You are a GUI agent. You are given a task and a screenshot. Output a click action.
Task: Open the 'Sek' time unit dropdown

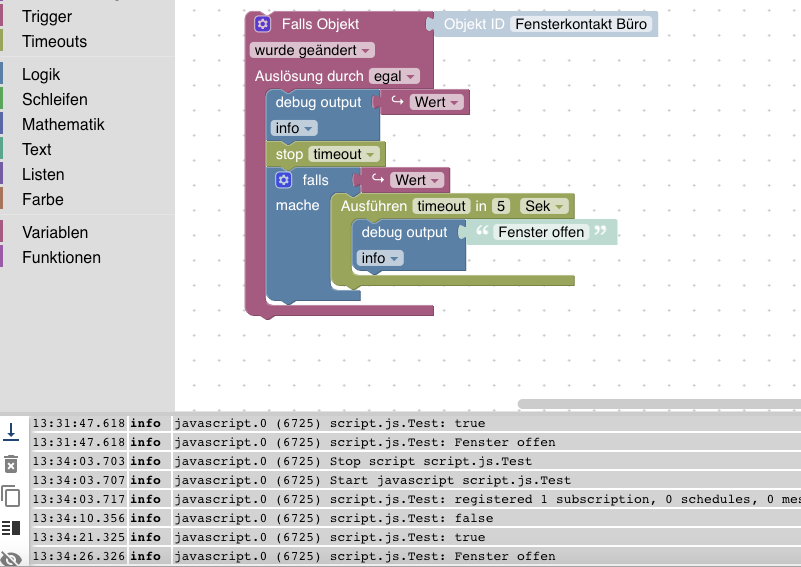[x=544, y=206]
